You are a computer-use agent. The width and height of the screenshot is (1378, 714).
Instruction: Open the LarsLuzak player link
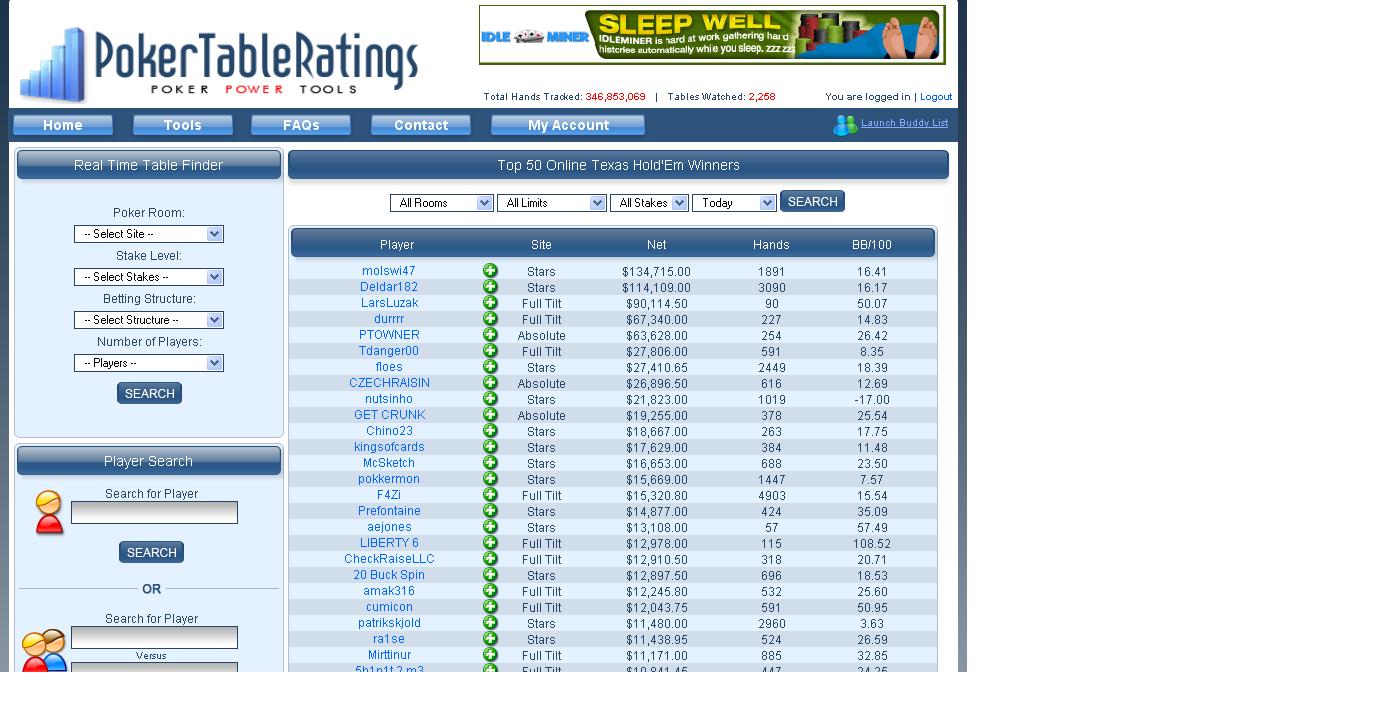click(x=389, y=303)
